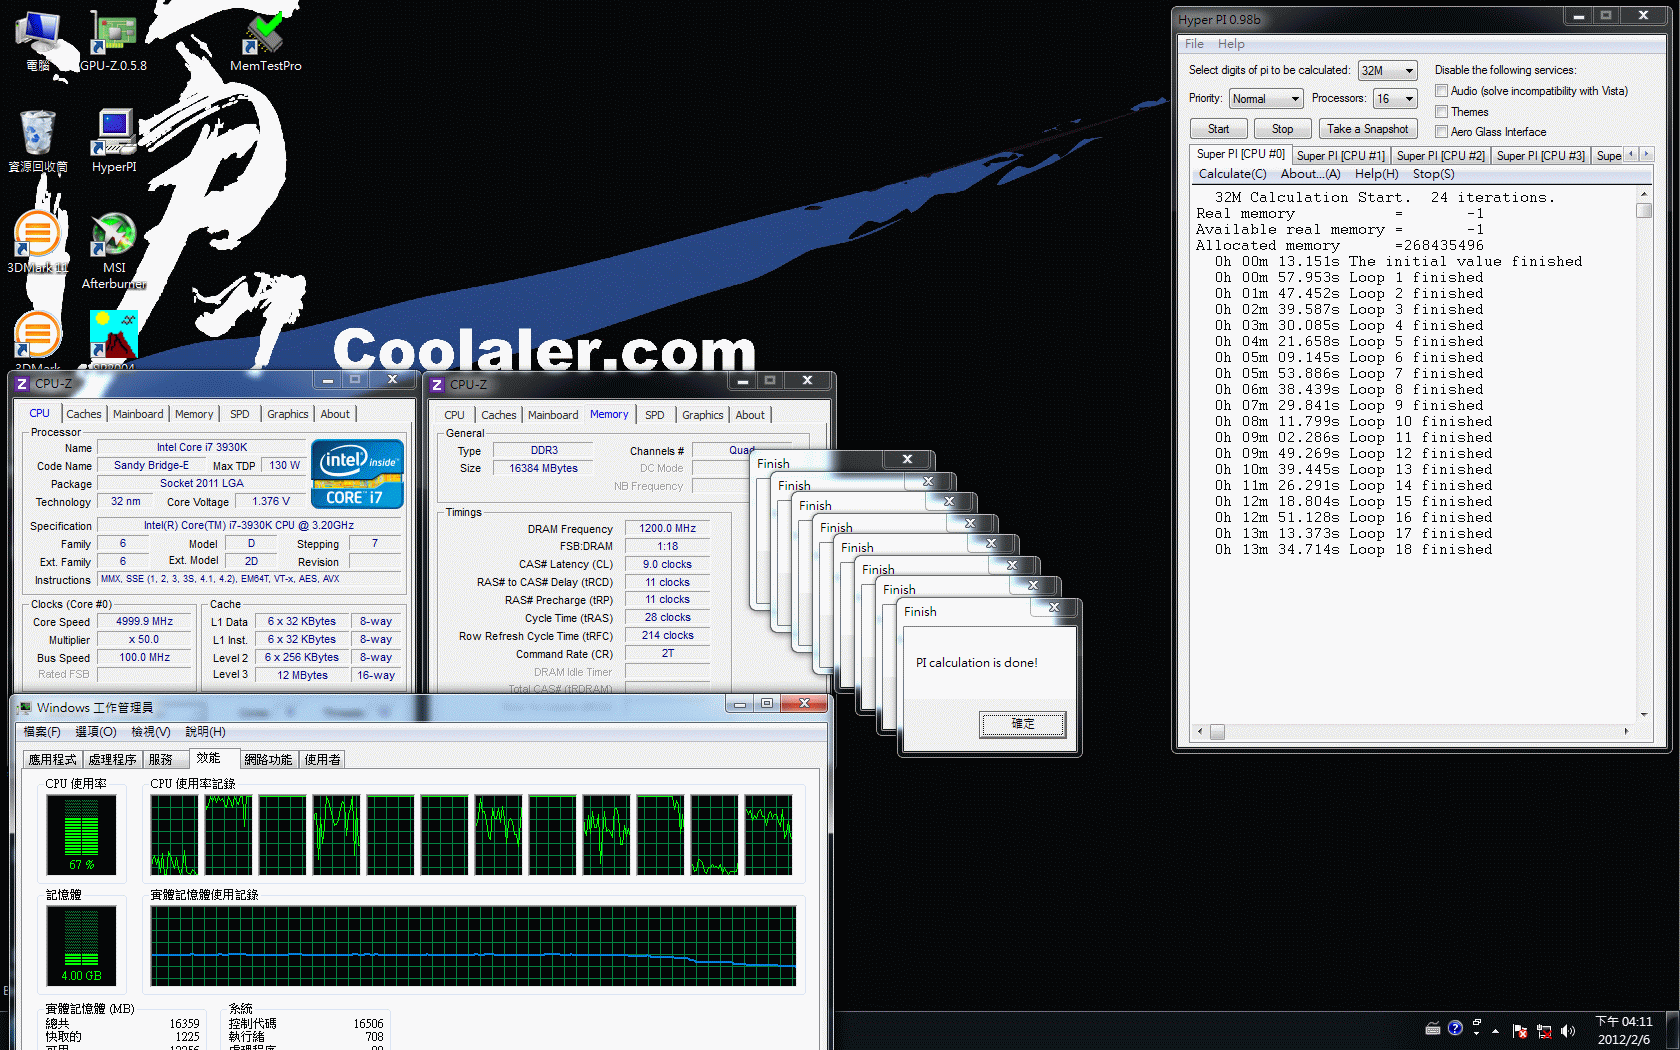The height and width of the screenshot is (1050, 1680).
Task: Click the network disconnected tray icon
Action: (1544, 1031)
